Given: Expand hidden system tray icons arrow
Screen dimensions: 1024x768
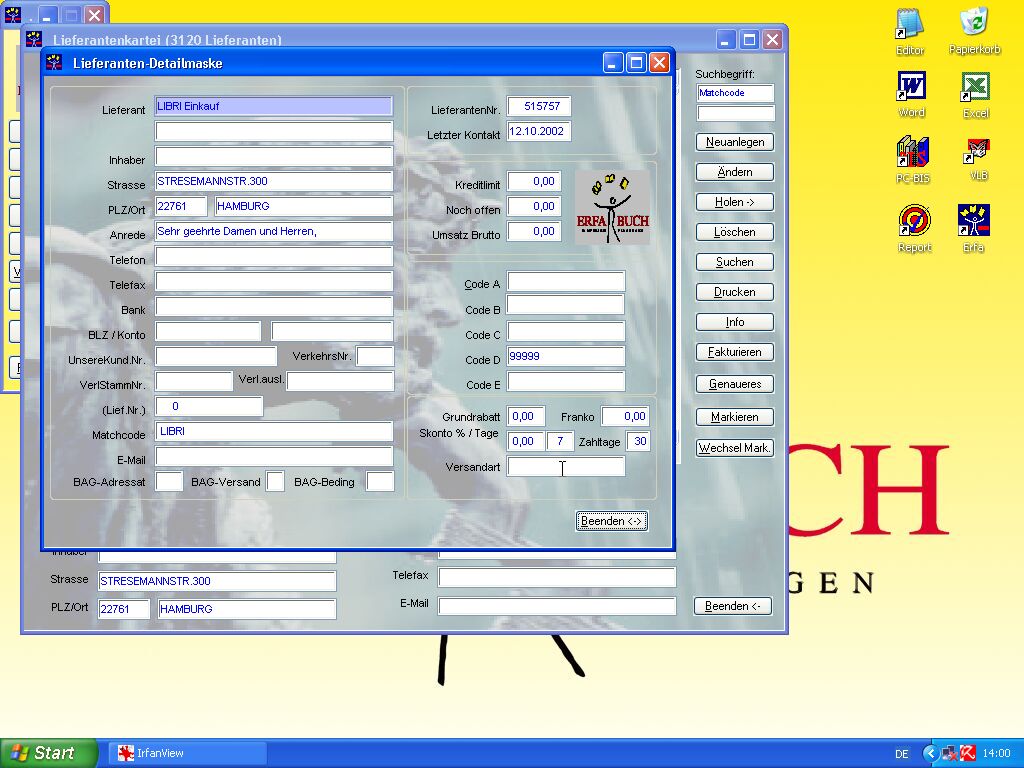Looking at the screenshot, I should click(x=930, y=753).
